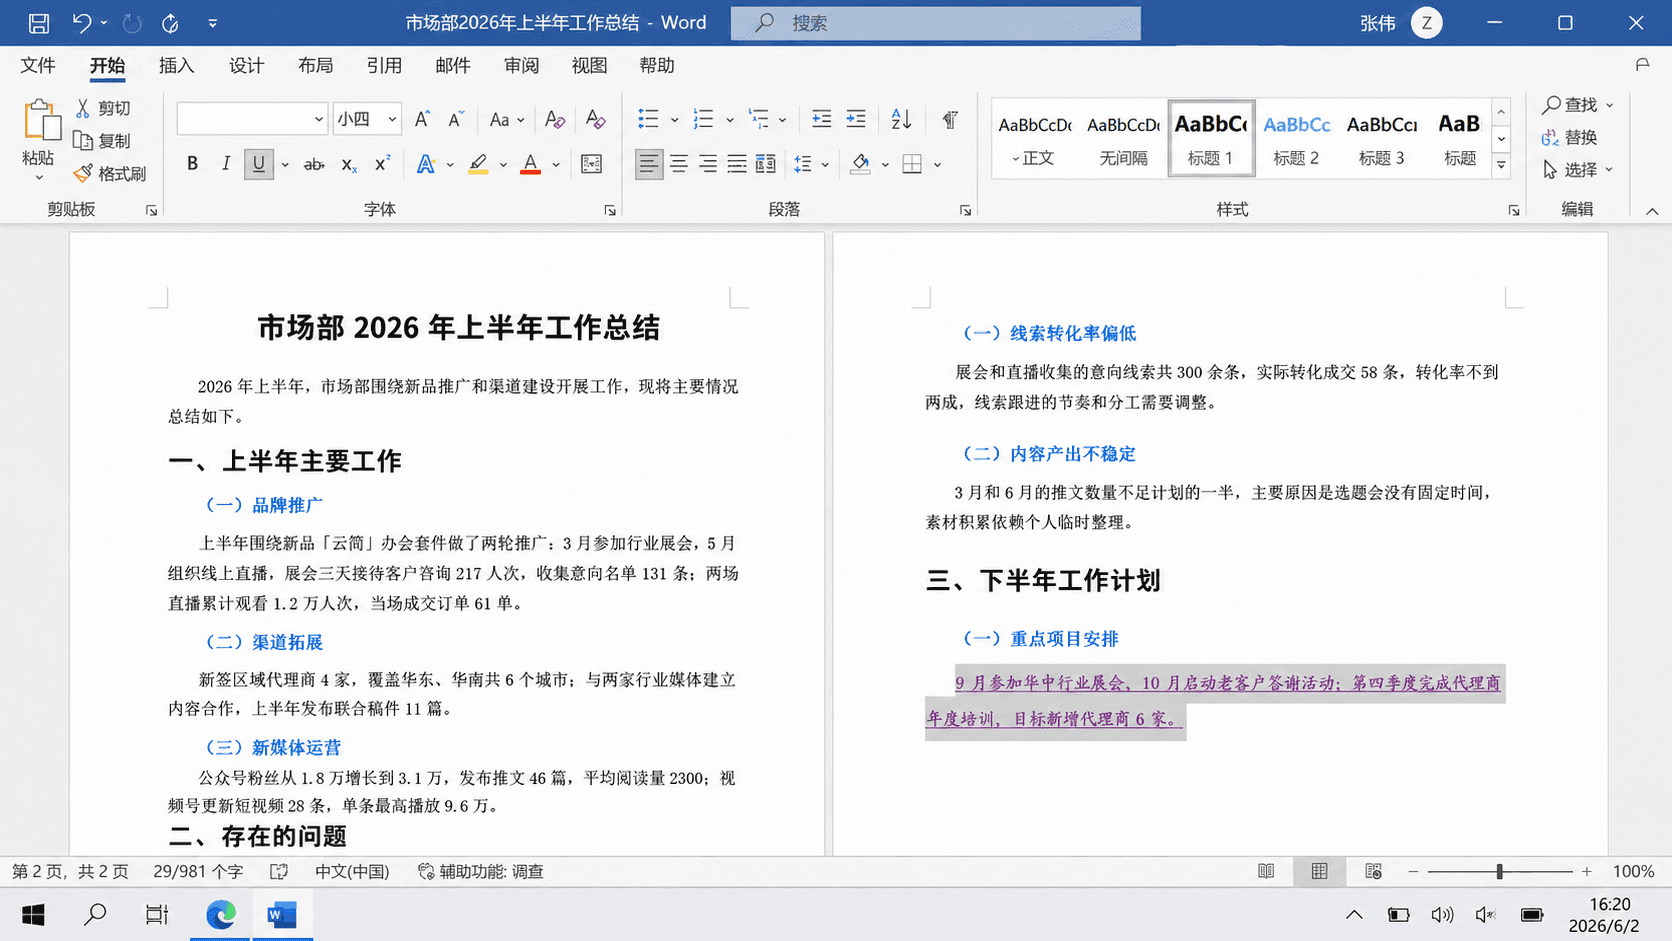Image resolution: width=1672 pixels, height=941 pixels.
Task: Undo the last action
Action: (81, 22)
